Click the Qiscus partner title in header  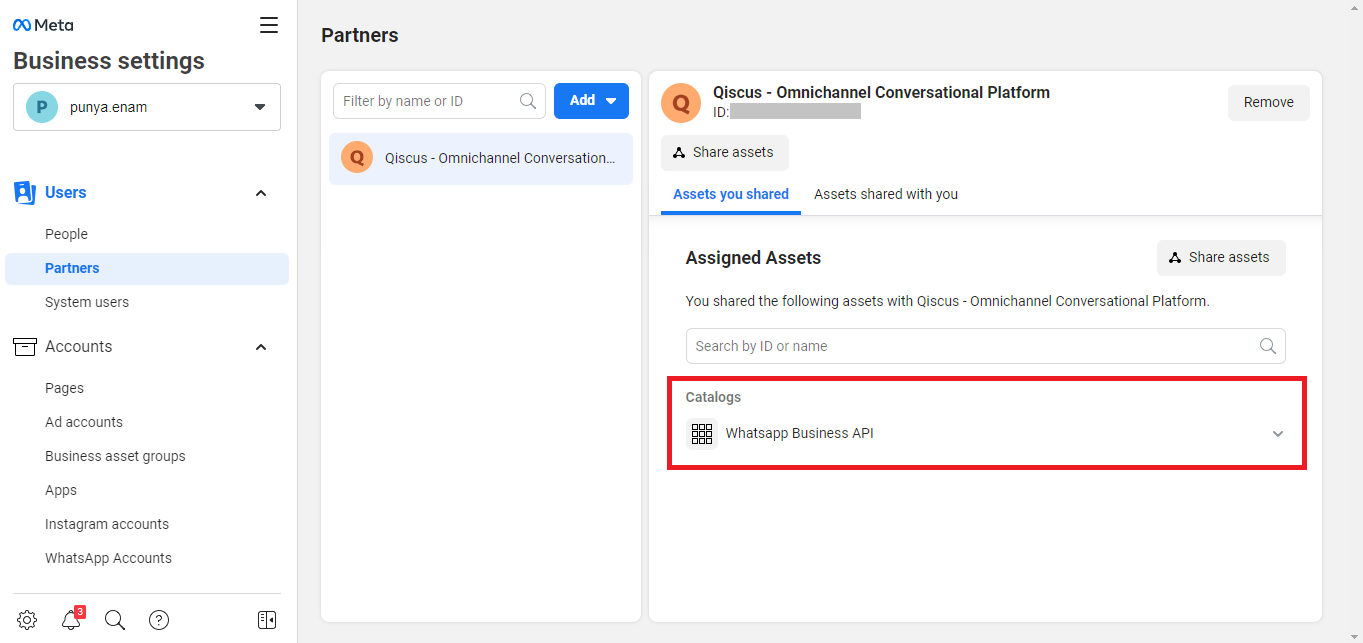881,92
